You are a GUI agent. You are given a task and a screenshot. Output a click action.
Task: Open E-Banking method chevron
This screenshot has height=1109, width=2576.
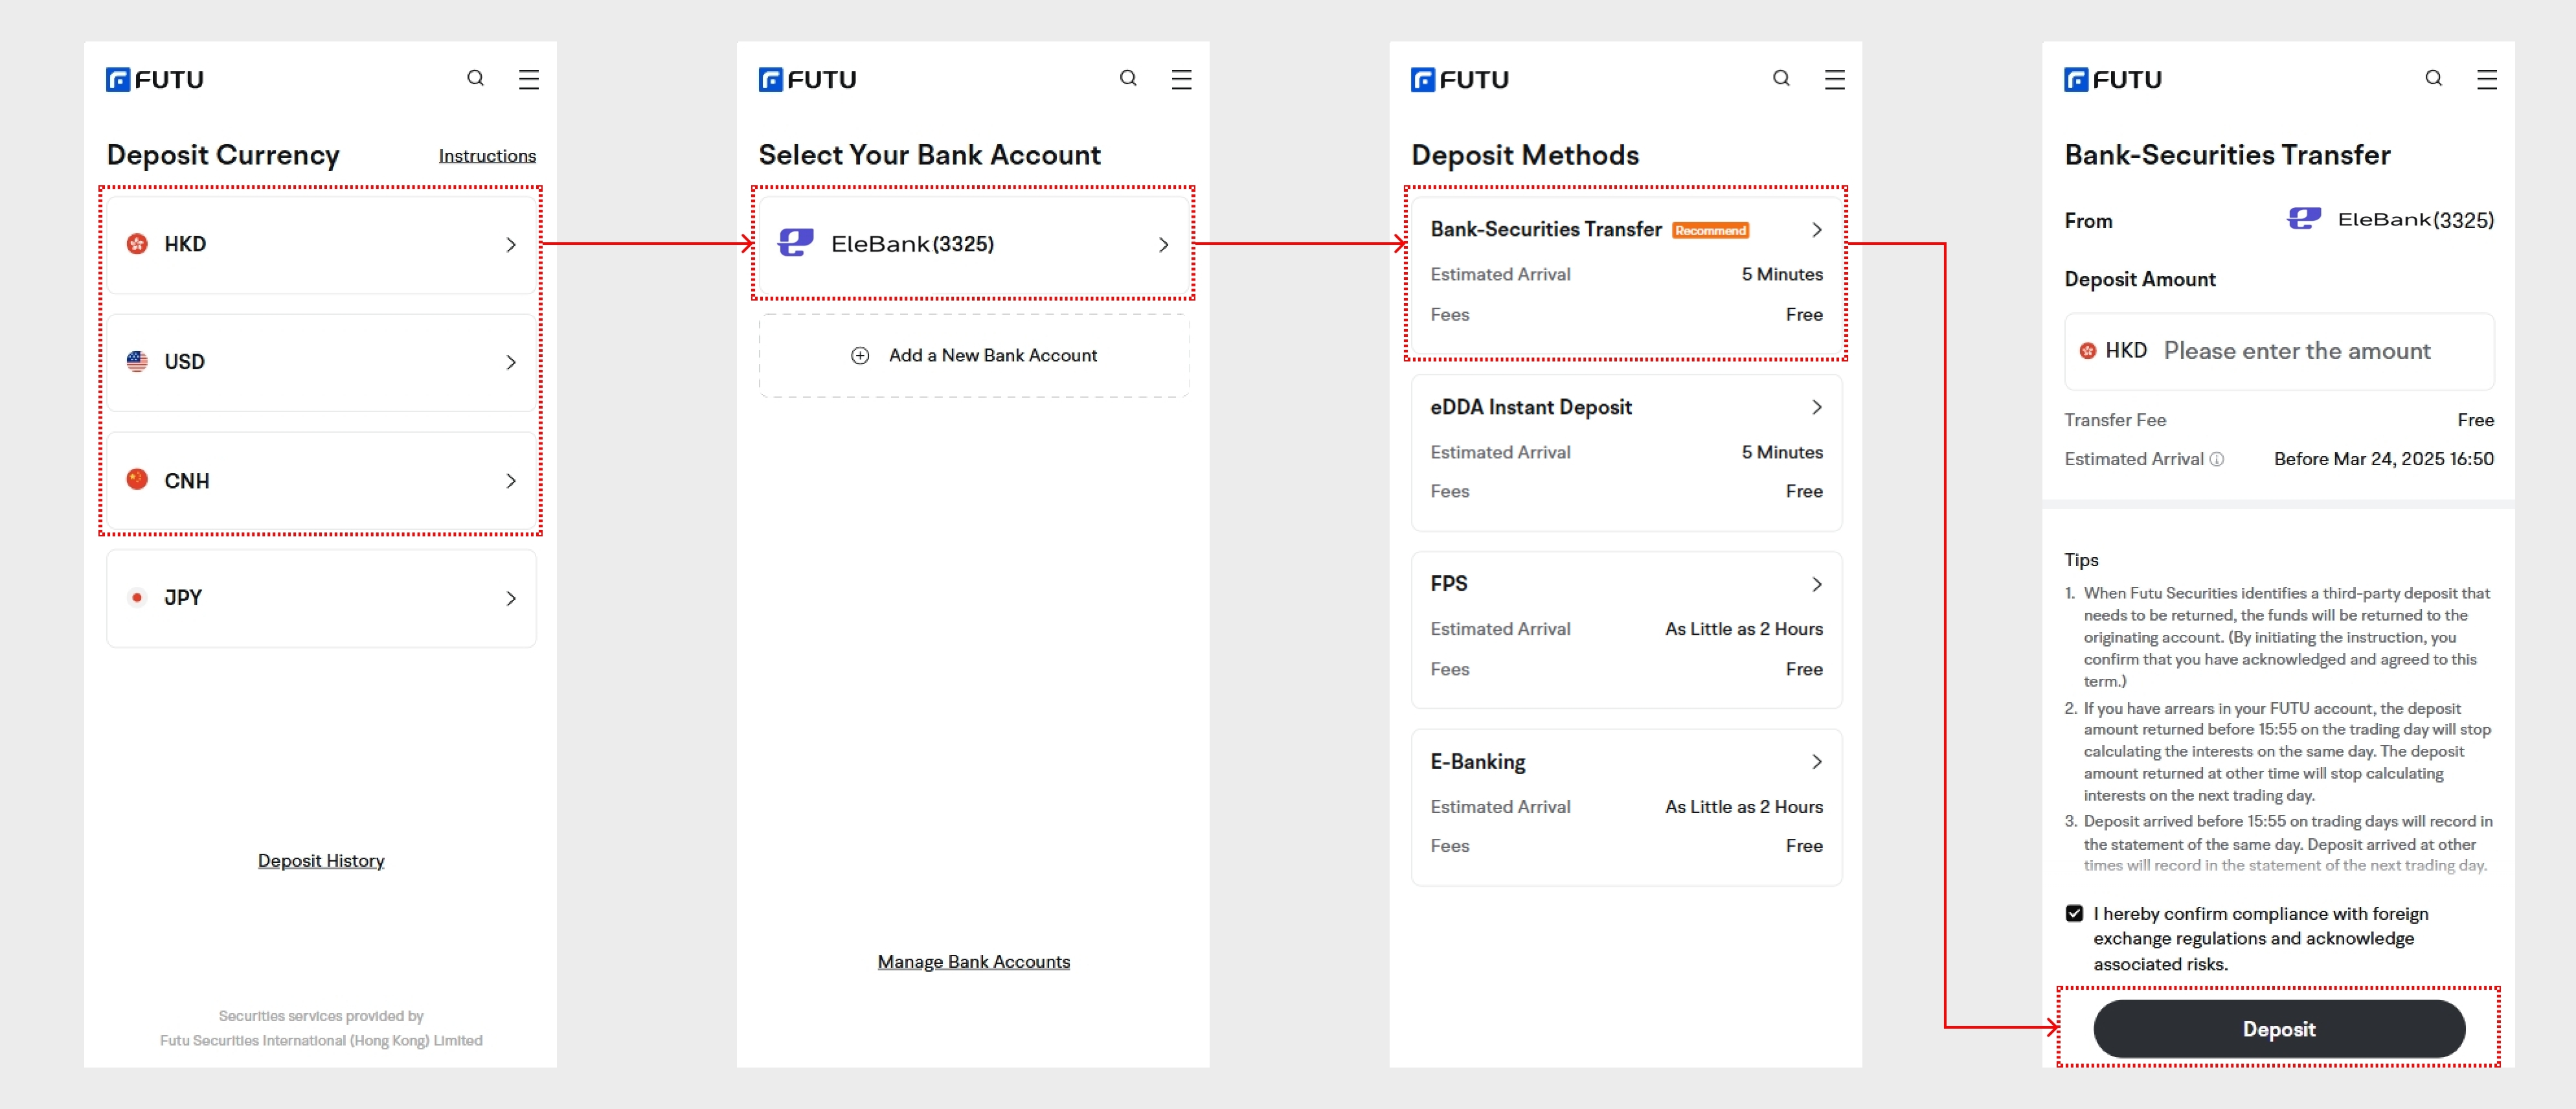pyautogui.click(x=1817, y=762)
